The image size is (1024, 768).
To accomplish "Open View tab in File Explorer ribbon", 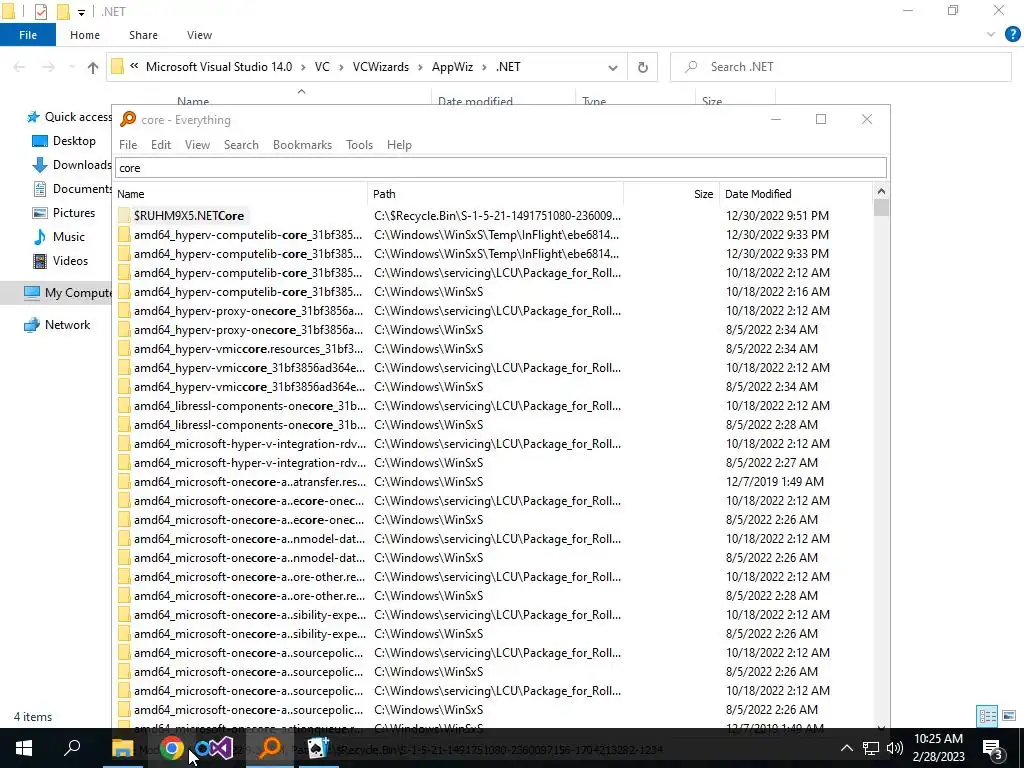I will pos(199,35).
